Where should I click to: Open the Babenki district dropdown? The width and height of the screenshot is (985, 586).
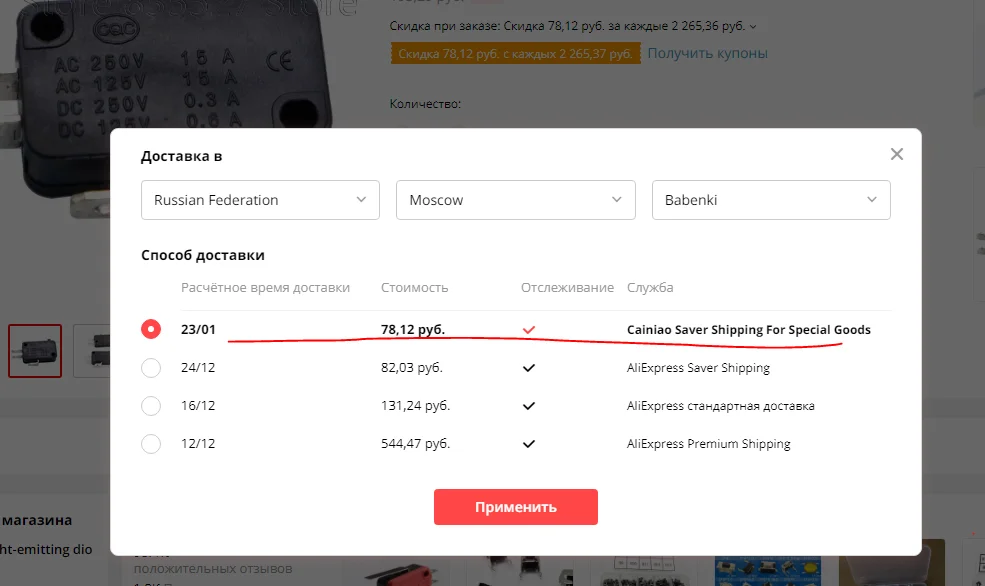770,200
